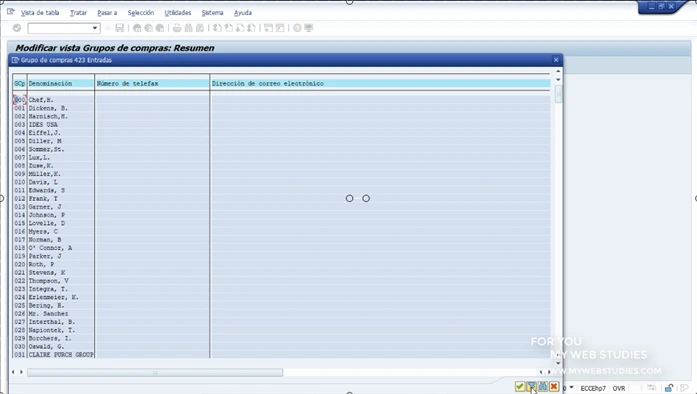Click the help question mark toolbar icon
The height and width of the screenshot is (394, 697).
pyautogui.click(x=297, y=28)
